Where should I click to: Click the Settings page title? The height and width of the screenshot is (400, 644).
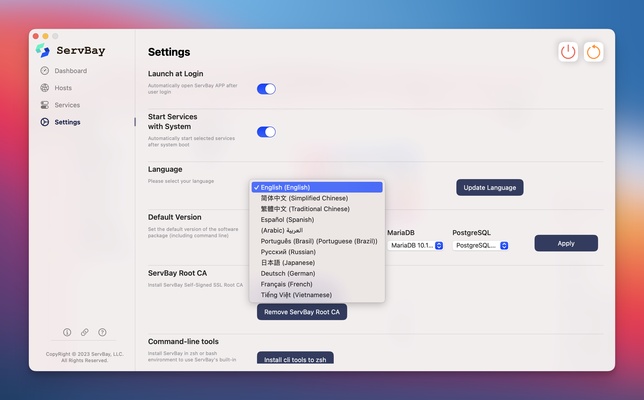click(169, 52)
